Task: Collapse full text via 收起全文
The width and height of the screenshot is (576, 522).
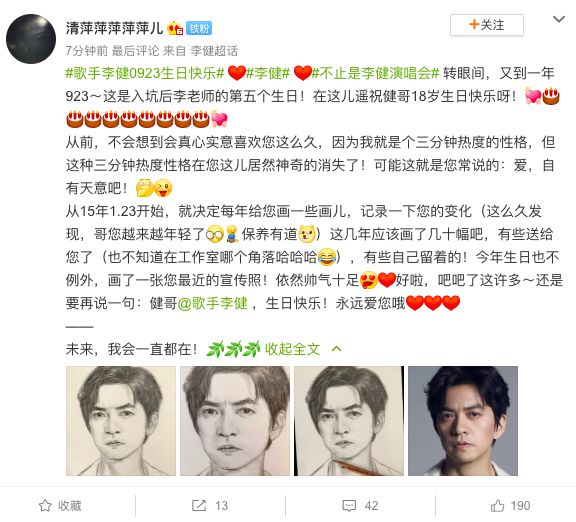Action: pyautogui.click(x=292, y=349)
